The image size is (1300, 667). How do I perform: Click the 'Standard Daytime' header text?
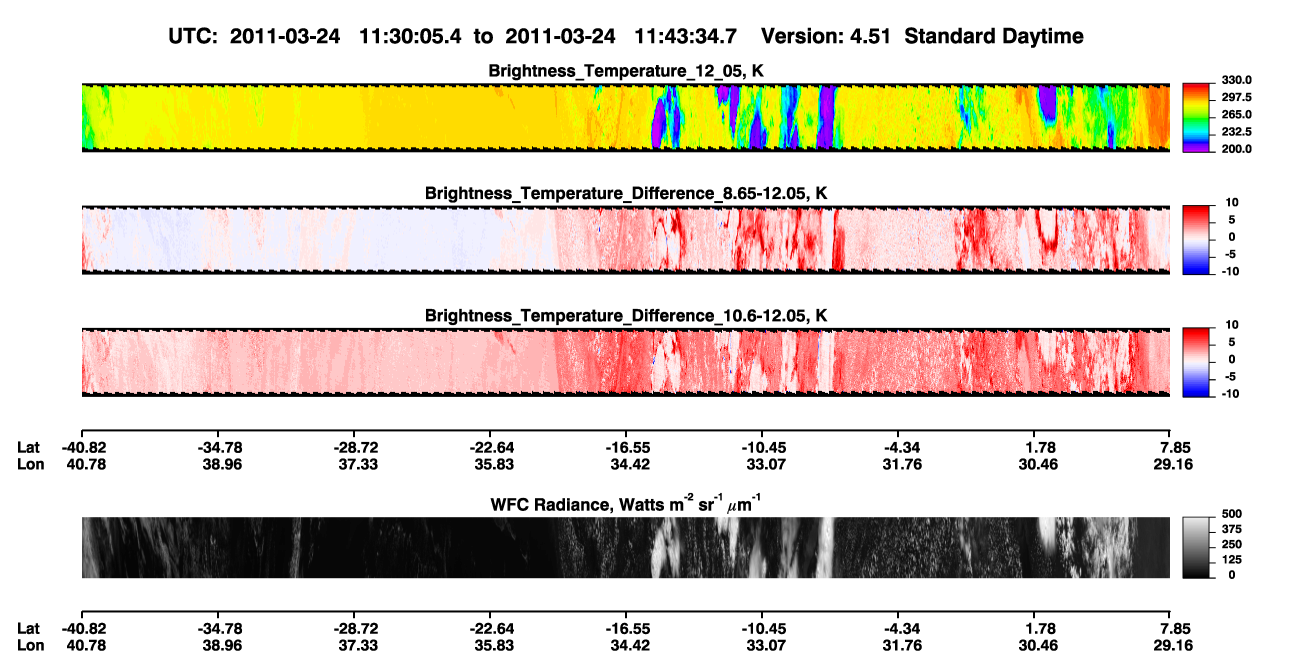click(x=992, y=37)
